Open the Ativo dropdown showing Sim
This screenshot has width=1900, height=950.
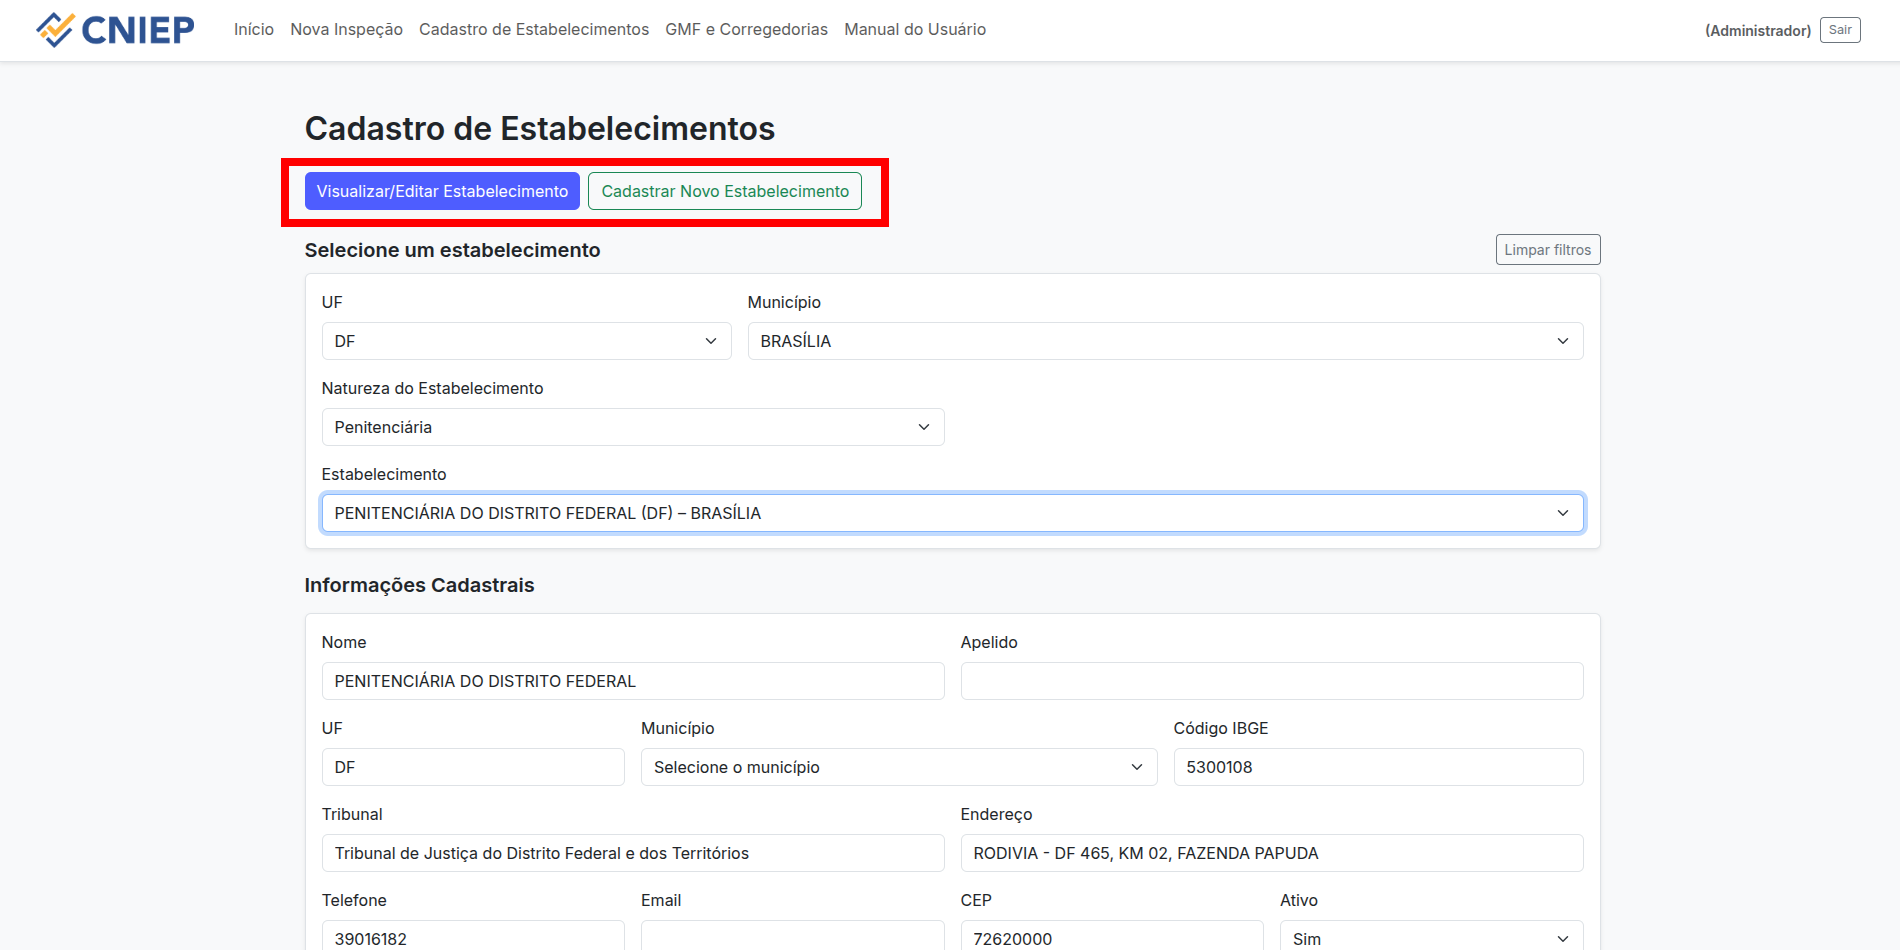(x=1431, y=936)
